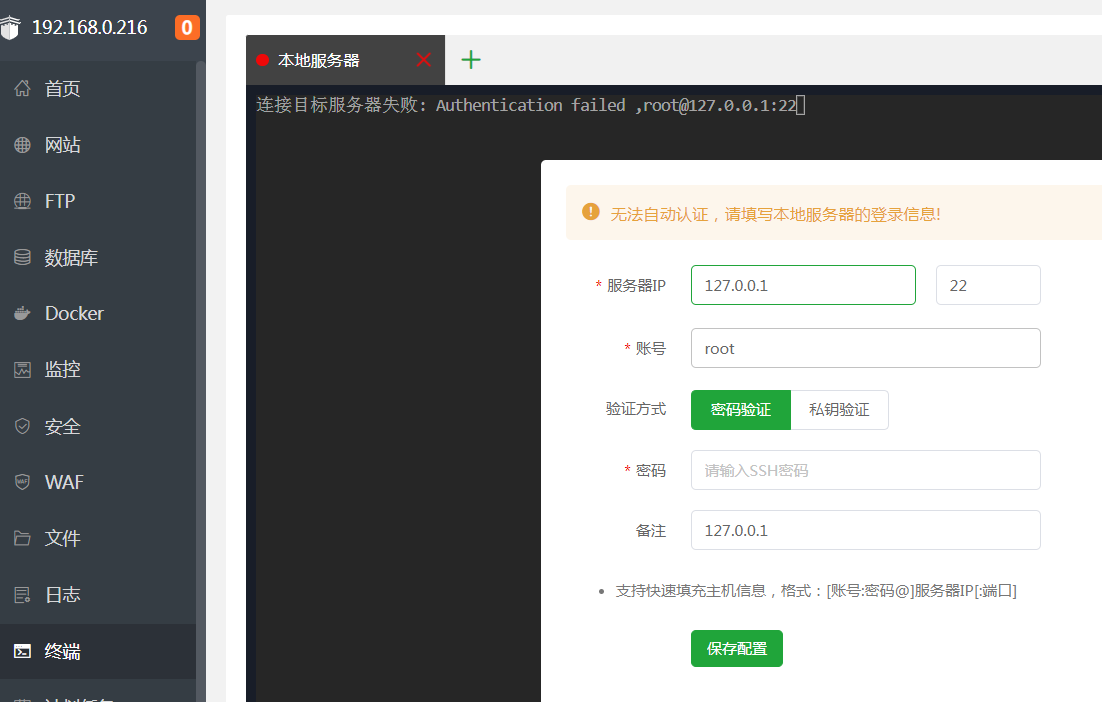Select 密码验证 password authentication mode

click(740, 410)
